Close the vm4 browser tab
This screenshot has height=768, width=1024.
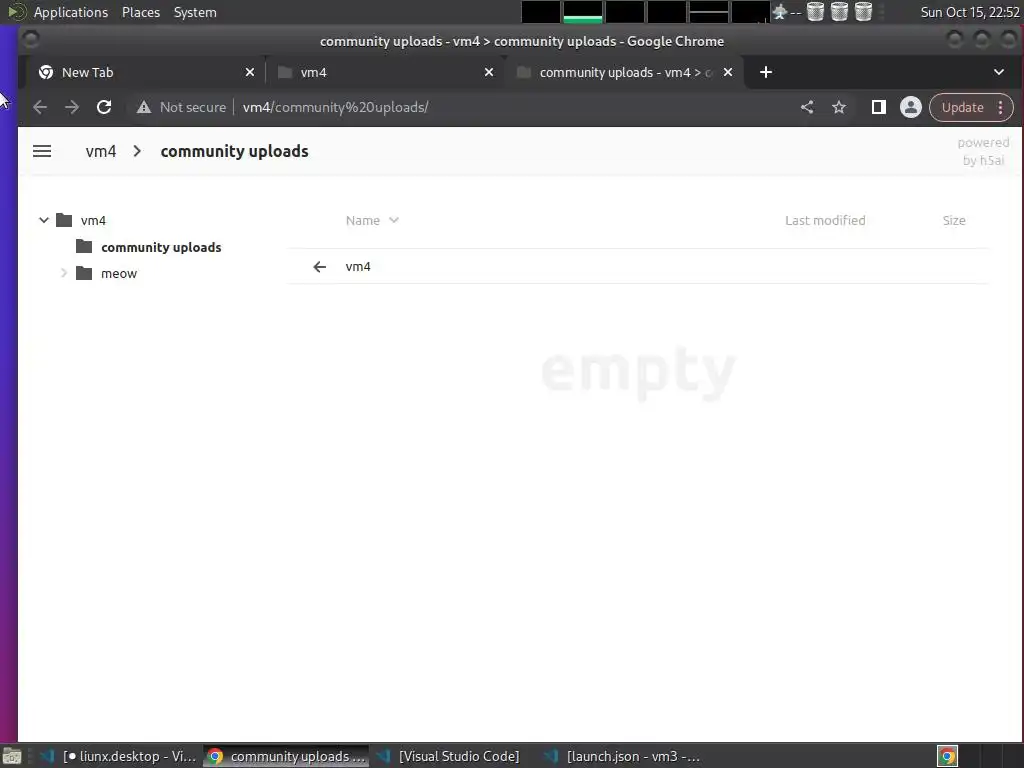tap(488, 72)
